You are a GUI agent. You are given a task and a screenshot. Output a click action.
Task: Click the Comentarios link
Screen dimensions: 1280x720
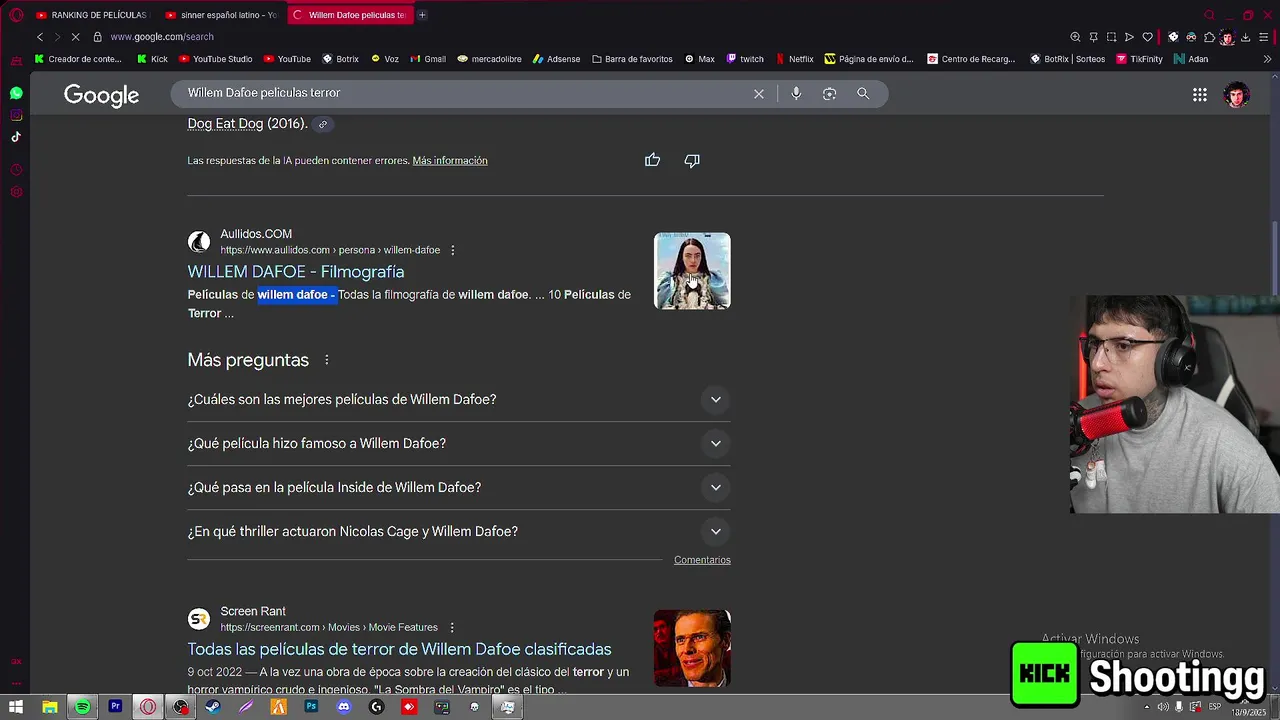(x=702, y=560)
